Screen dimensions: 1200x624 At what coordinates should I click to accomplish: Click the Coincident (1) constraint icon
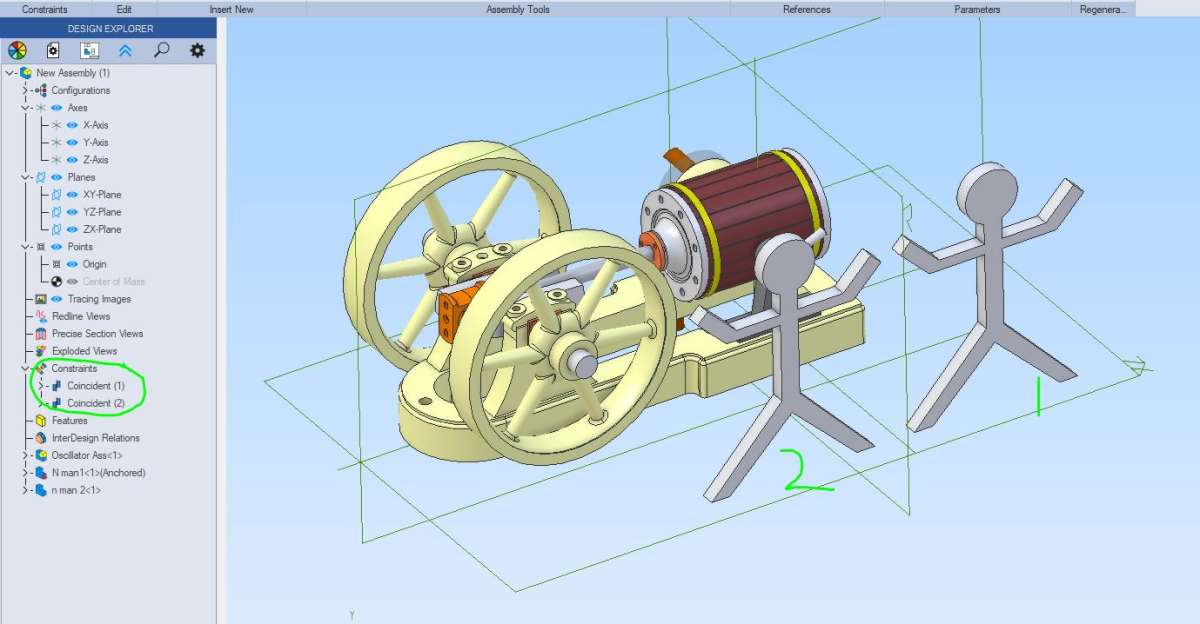point(57,385)
